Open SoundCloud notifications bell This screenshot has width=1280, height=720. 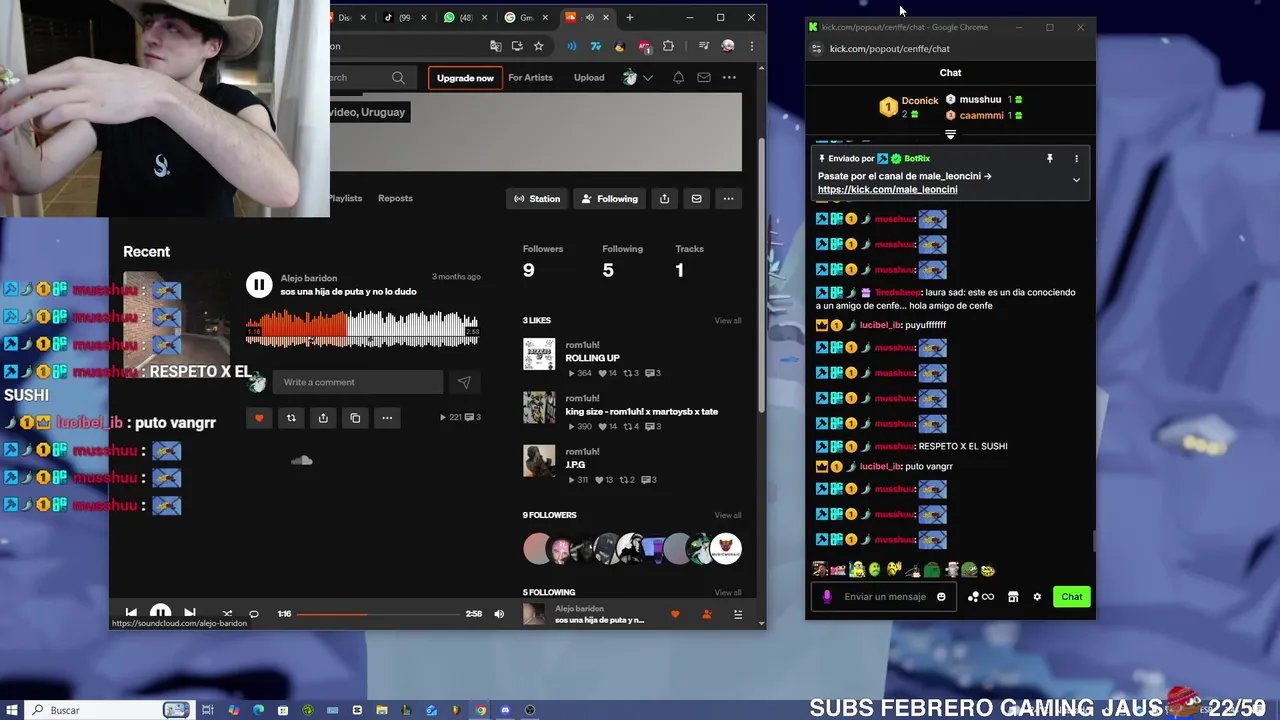tap(678, 78)
